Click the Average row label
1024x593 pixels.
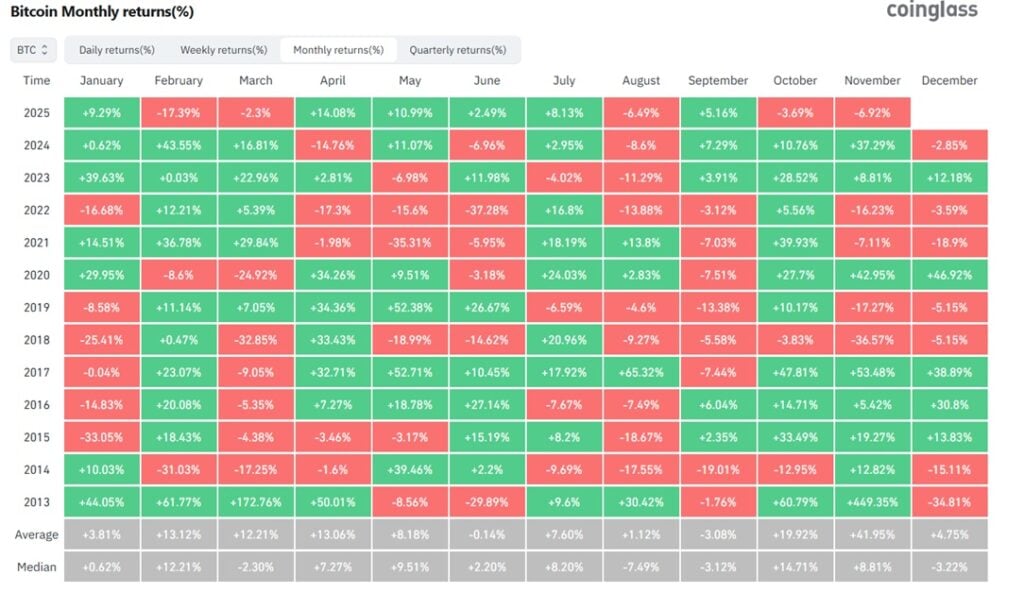coord(37,535)
